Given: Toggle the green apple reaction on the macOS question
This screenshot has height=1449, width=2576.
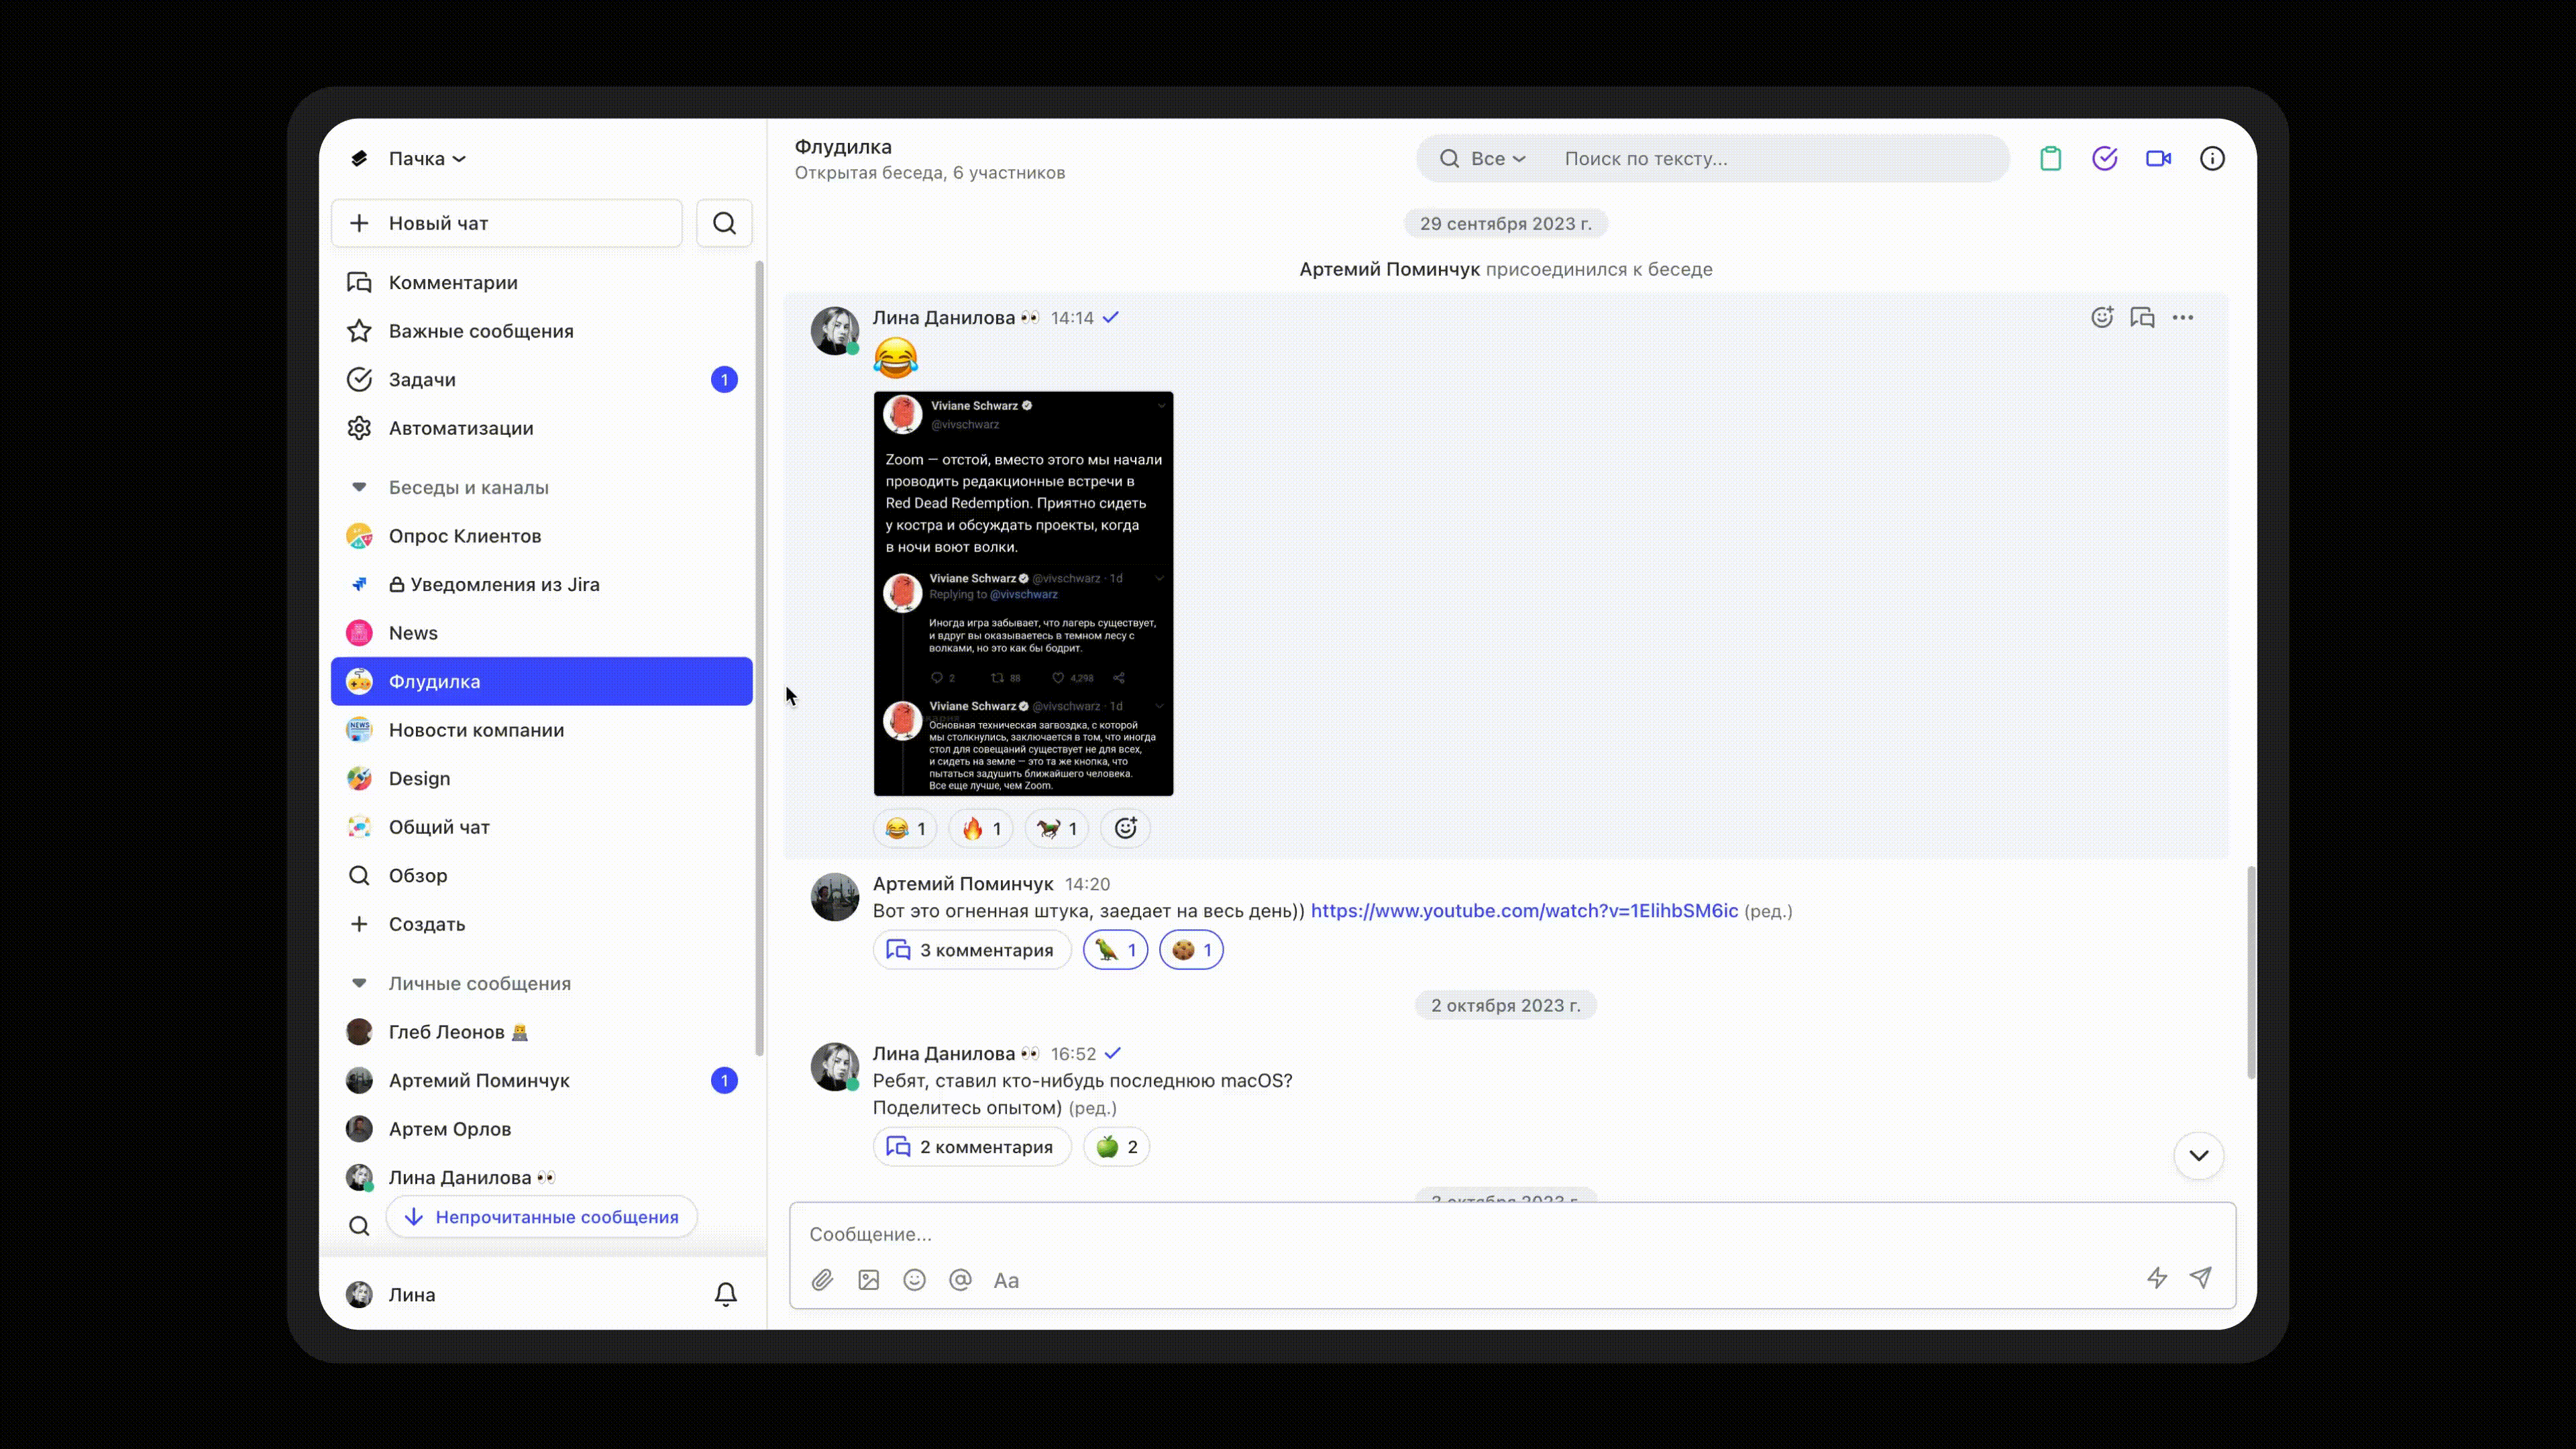Looking at the screenshot, I should click(1116, 1146).
